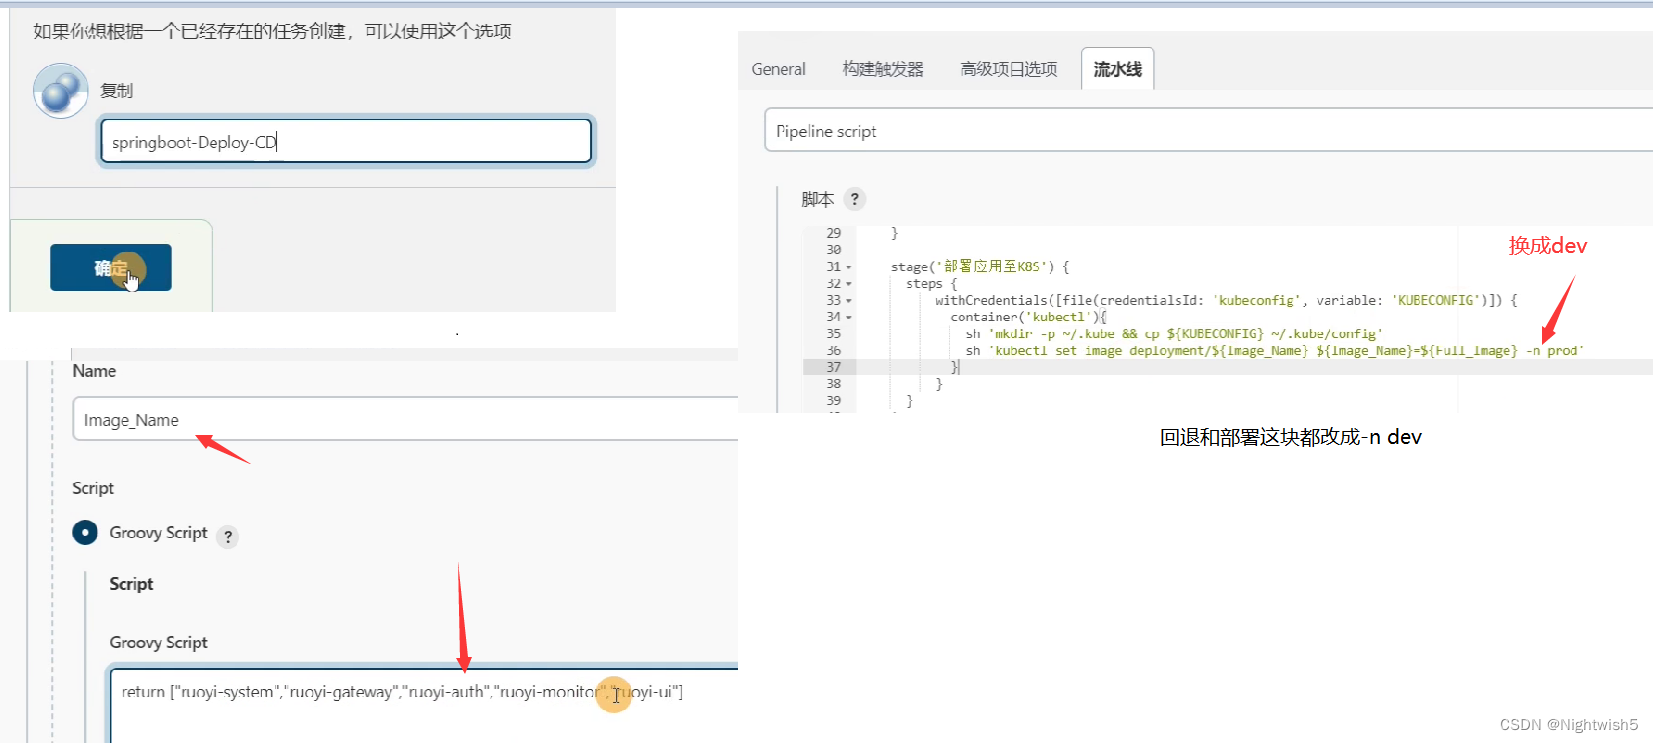Click the container('kubectl') code line

(1028, 317)
